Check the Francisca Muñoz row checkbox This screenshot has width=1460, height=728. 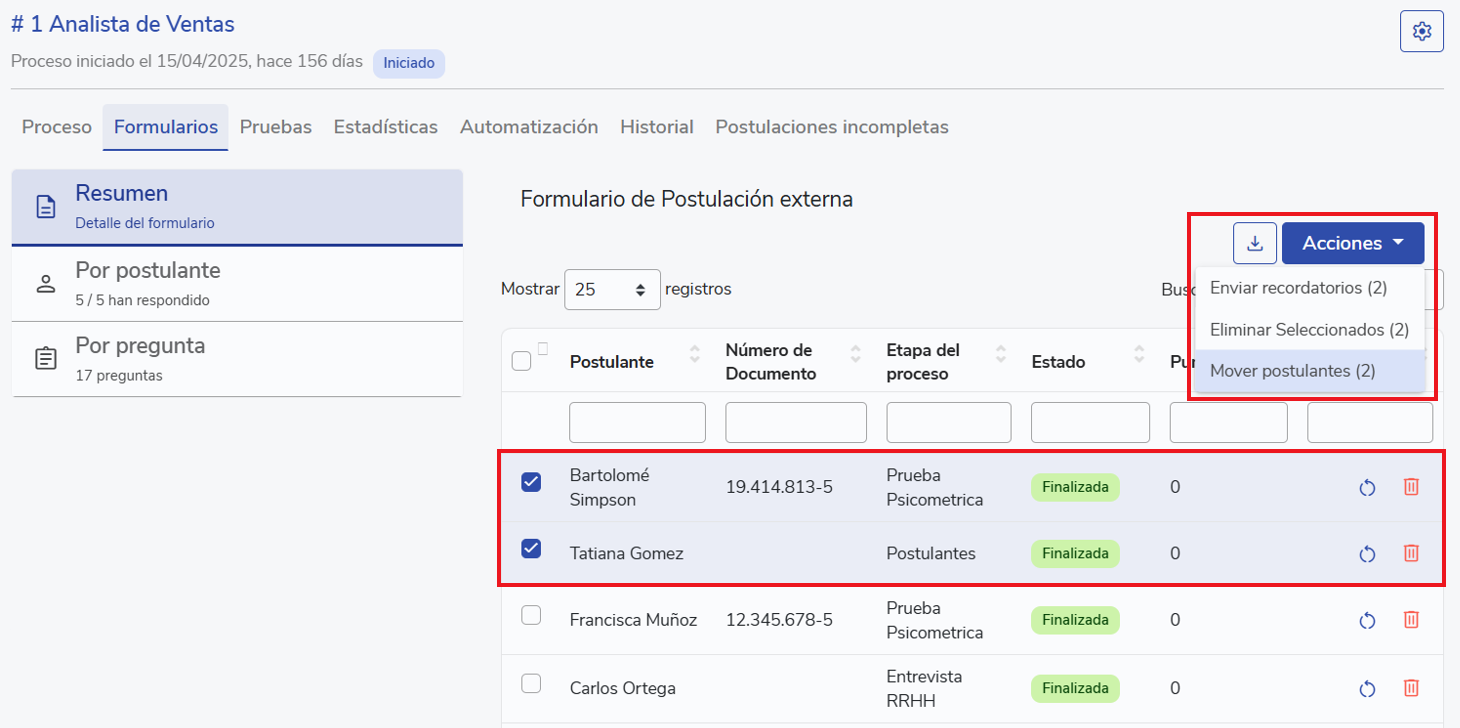[x=531, y=616]
